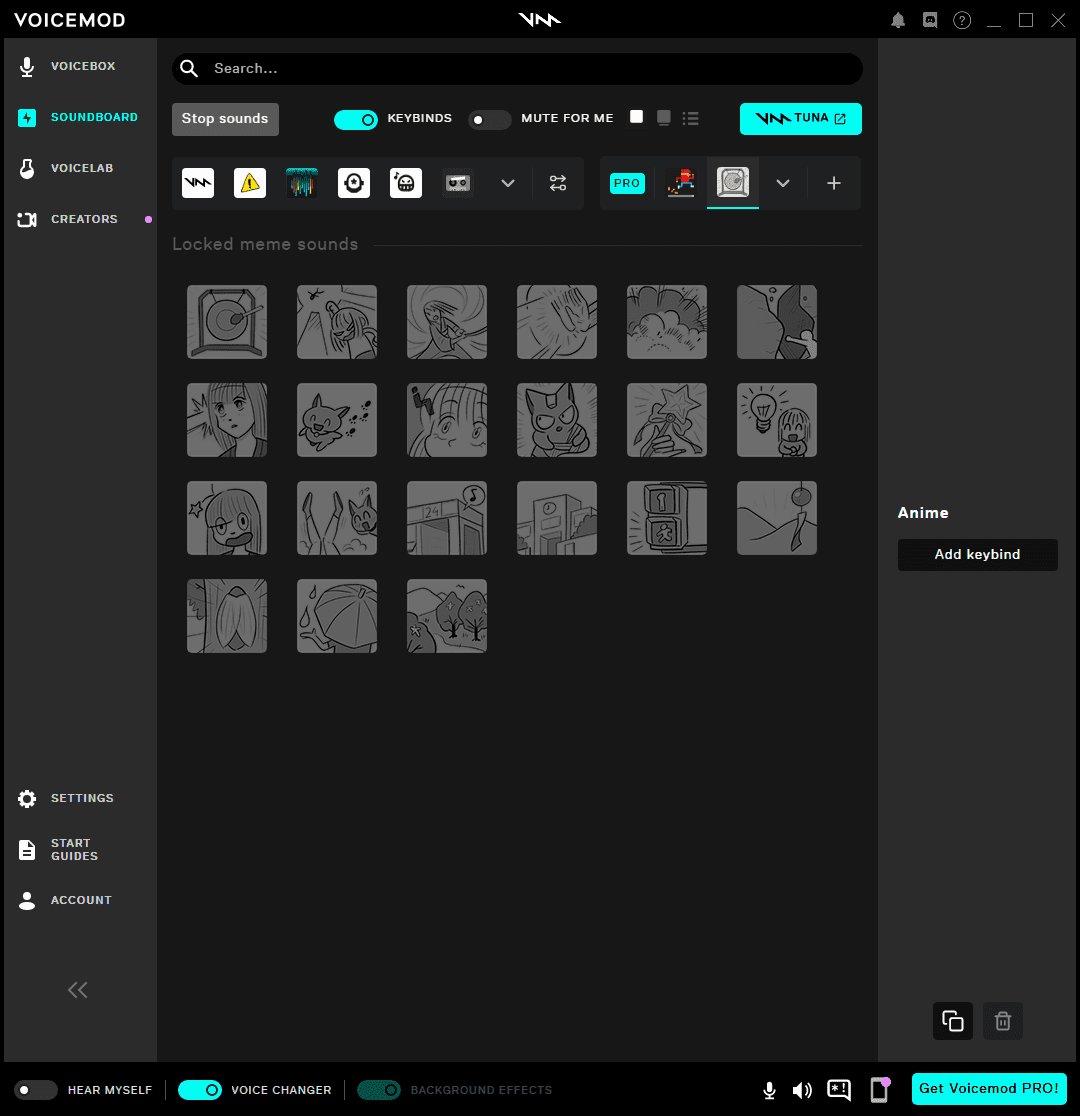This screenshot has width=1080, height=1116.
Task: Select the dripping waveform soundboard profile
Action: pyautogui.click(x=302, y=183)
